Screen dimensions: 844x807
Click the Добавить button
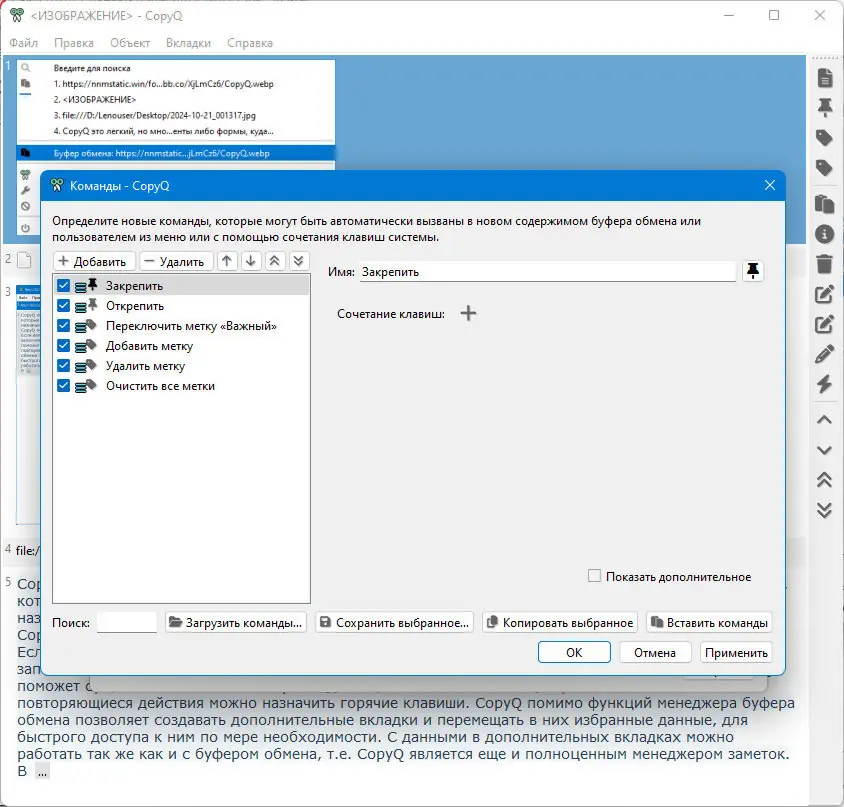click(x=94, y=261)
